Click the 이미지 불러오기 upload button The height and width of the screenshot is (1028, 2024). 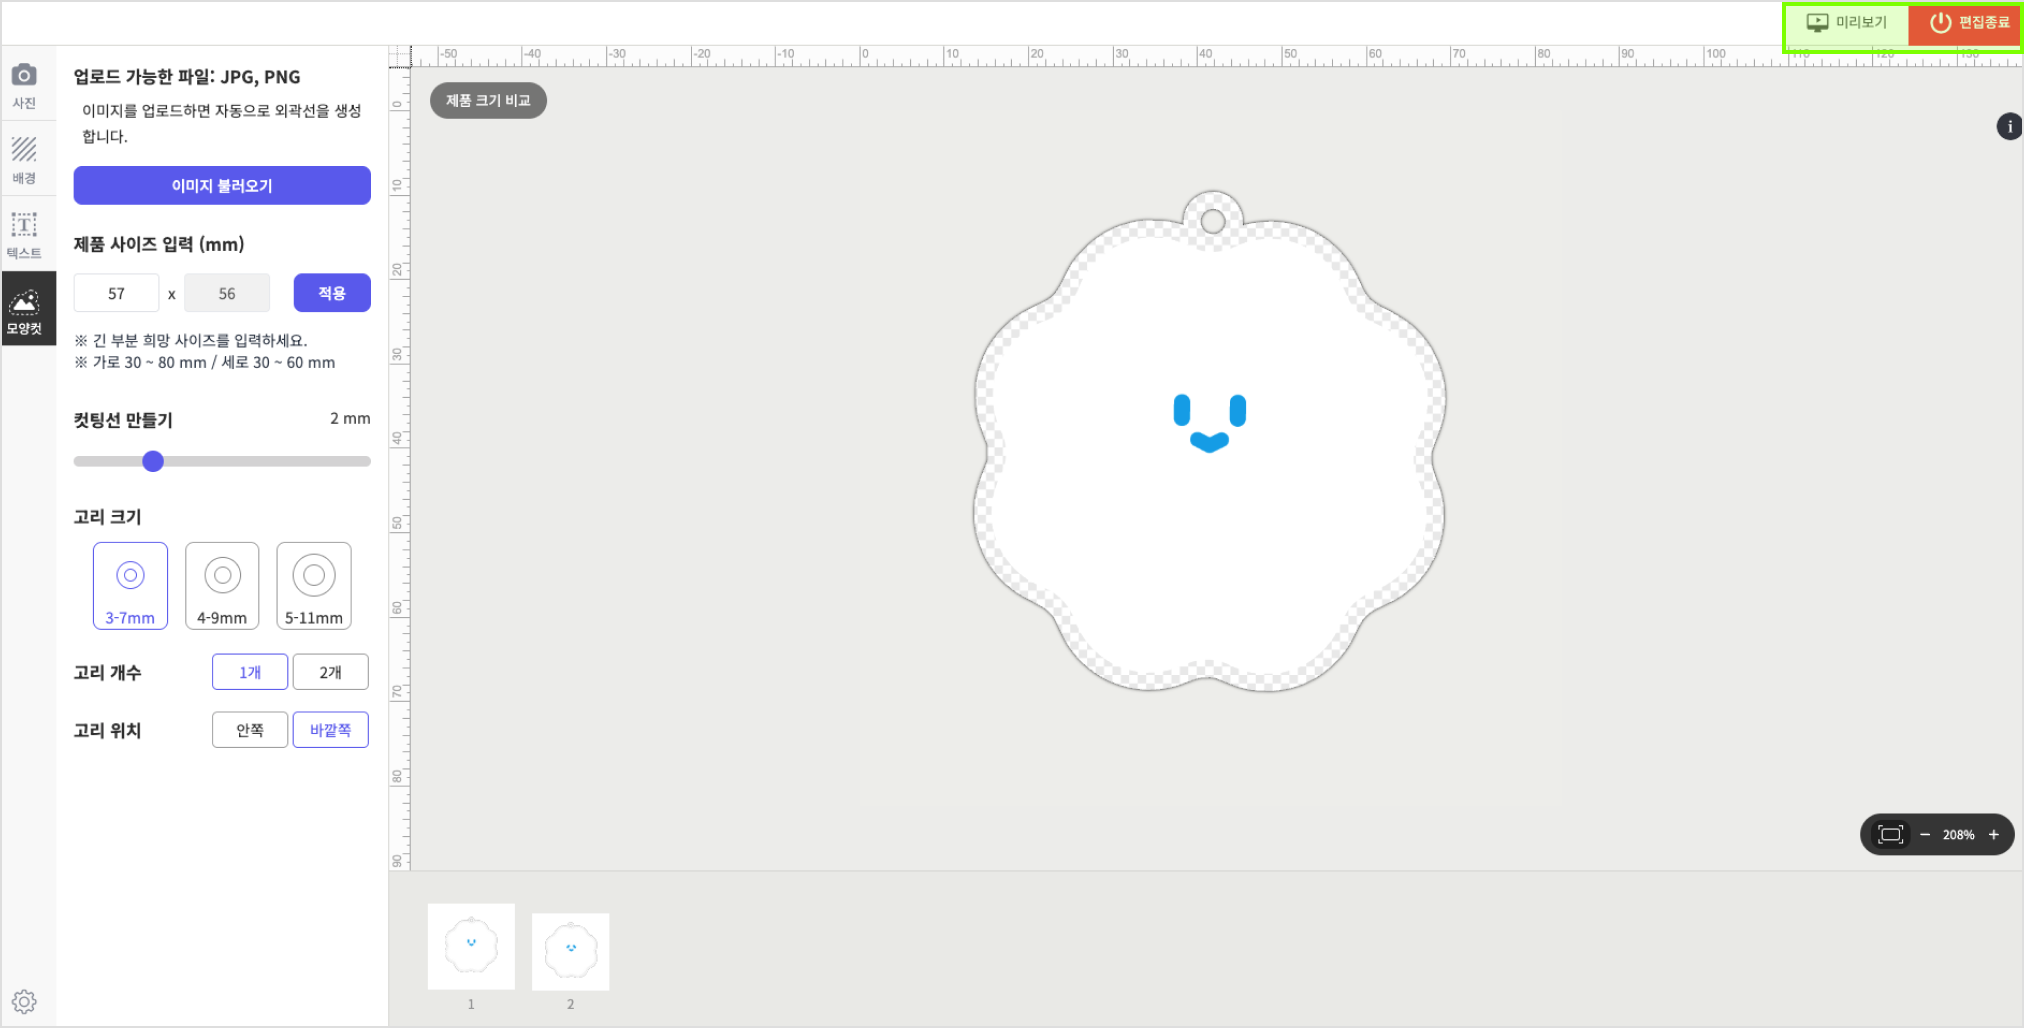coord(222,186)
